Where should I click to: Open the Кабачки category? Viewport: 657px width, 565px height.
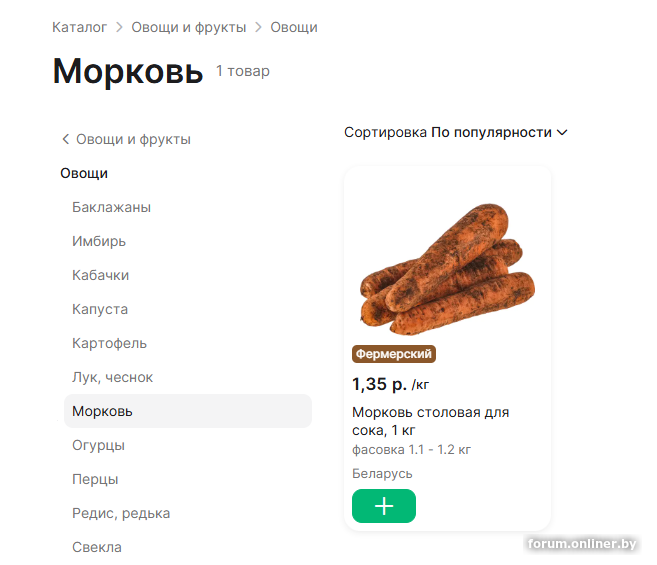[x=100, y=275]
